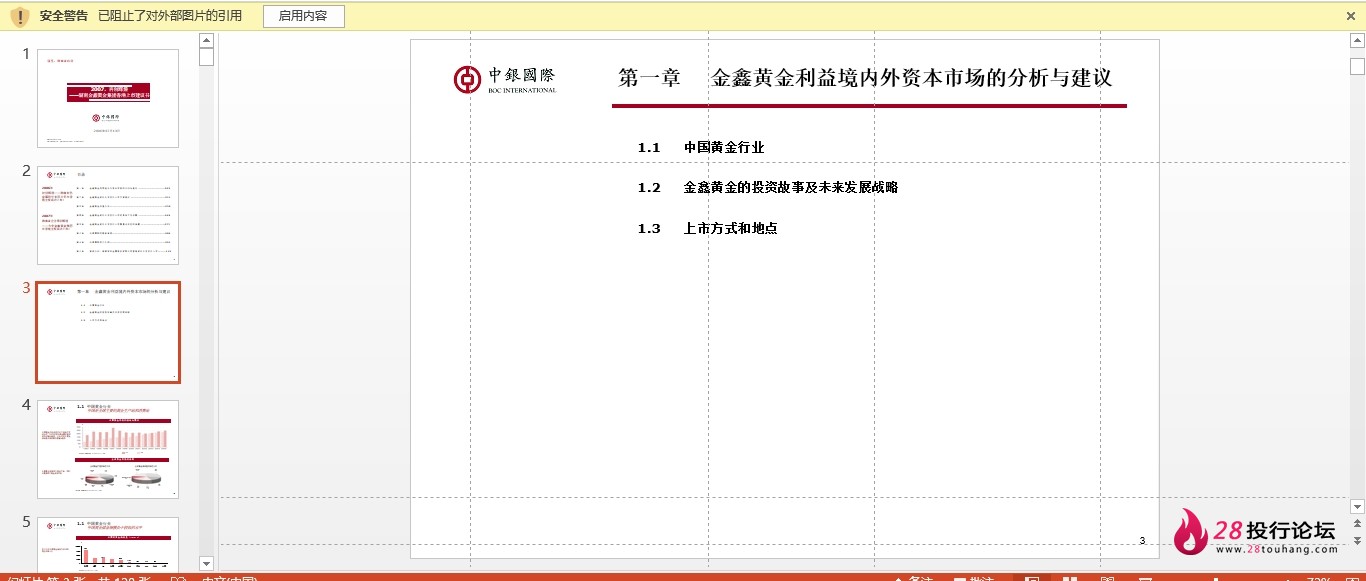Click the 安全警告 label
Screen dimensions: 1366x581
point(64,16)
